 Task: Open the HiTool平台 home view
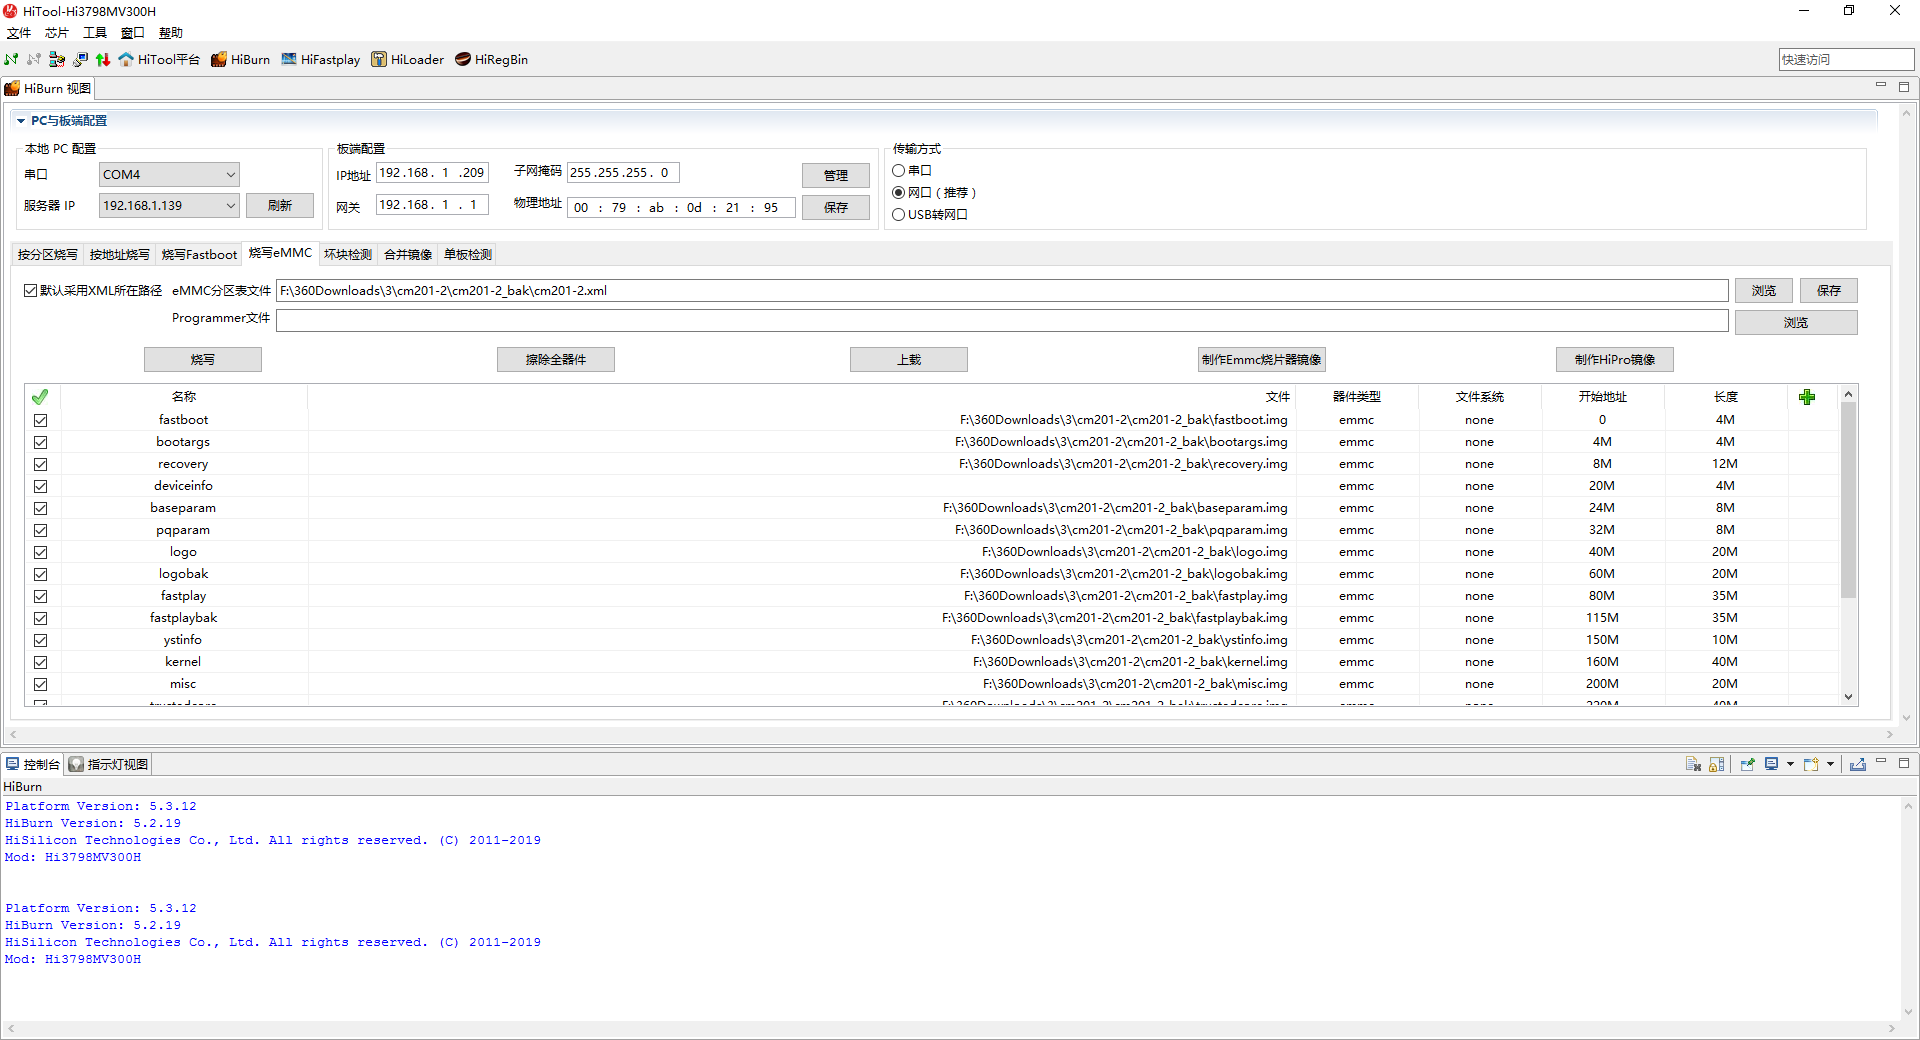tap(159, 60)
